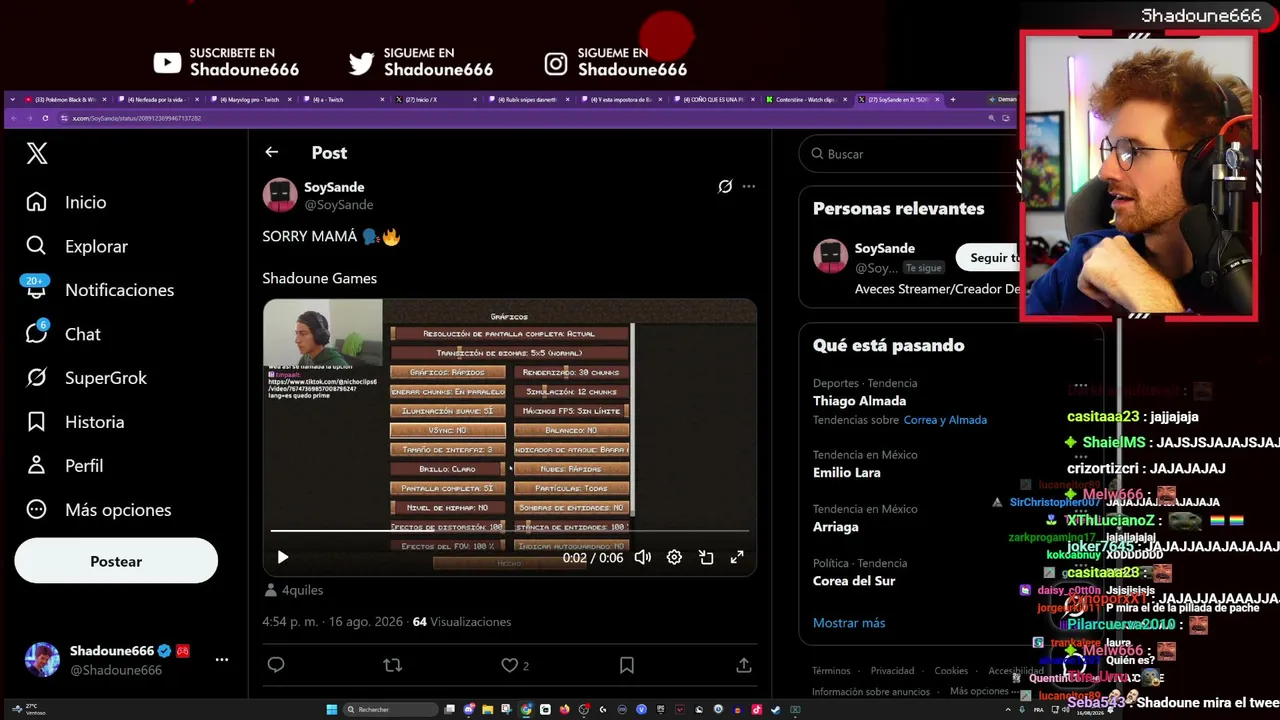Open a new browser tab
This screenshot has width=1280, height=720.
coord(952,100)
